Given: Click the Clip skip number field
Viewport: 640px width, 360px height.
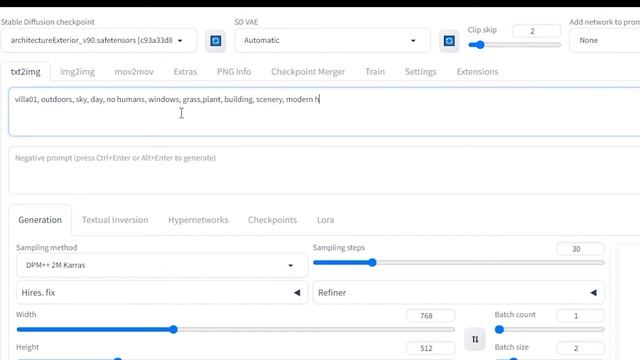Looking at the screenshot, I should [x=536, y=31].
